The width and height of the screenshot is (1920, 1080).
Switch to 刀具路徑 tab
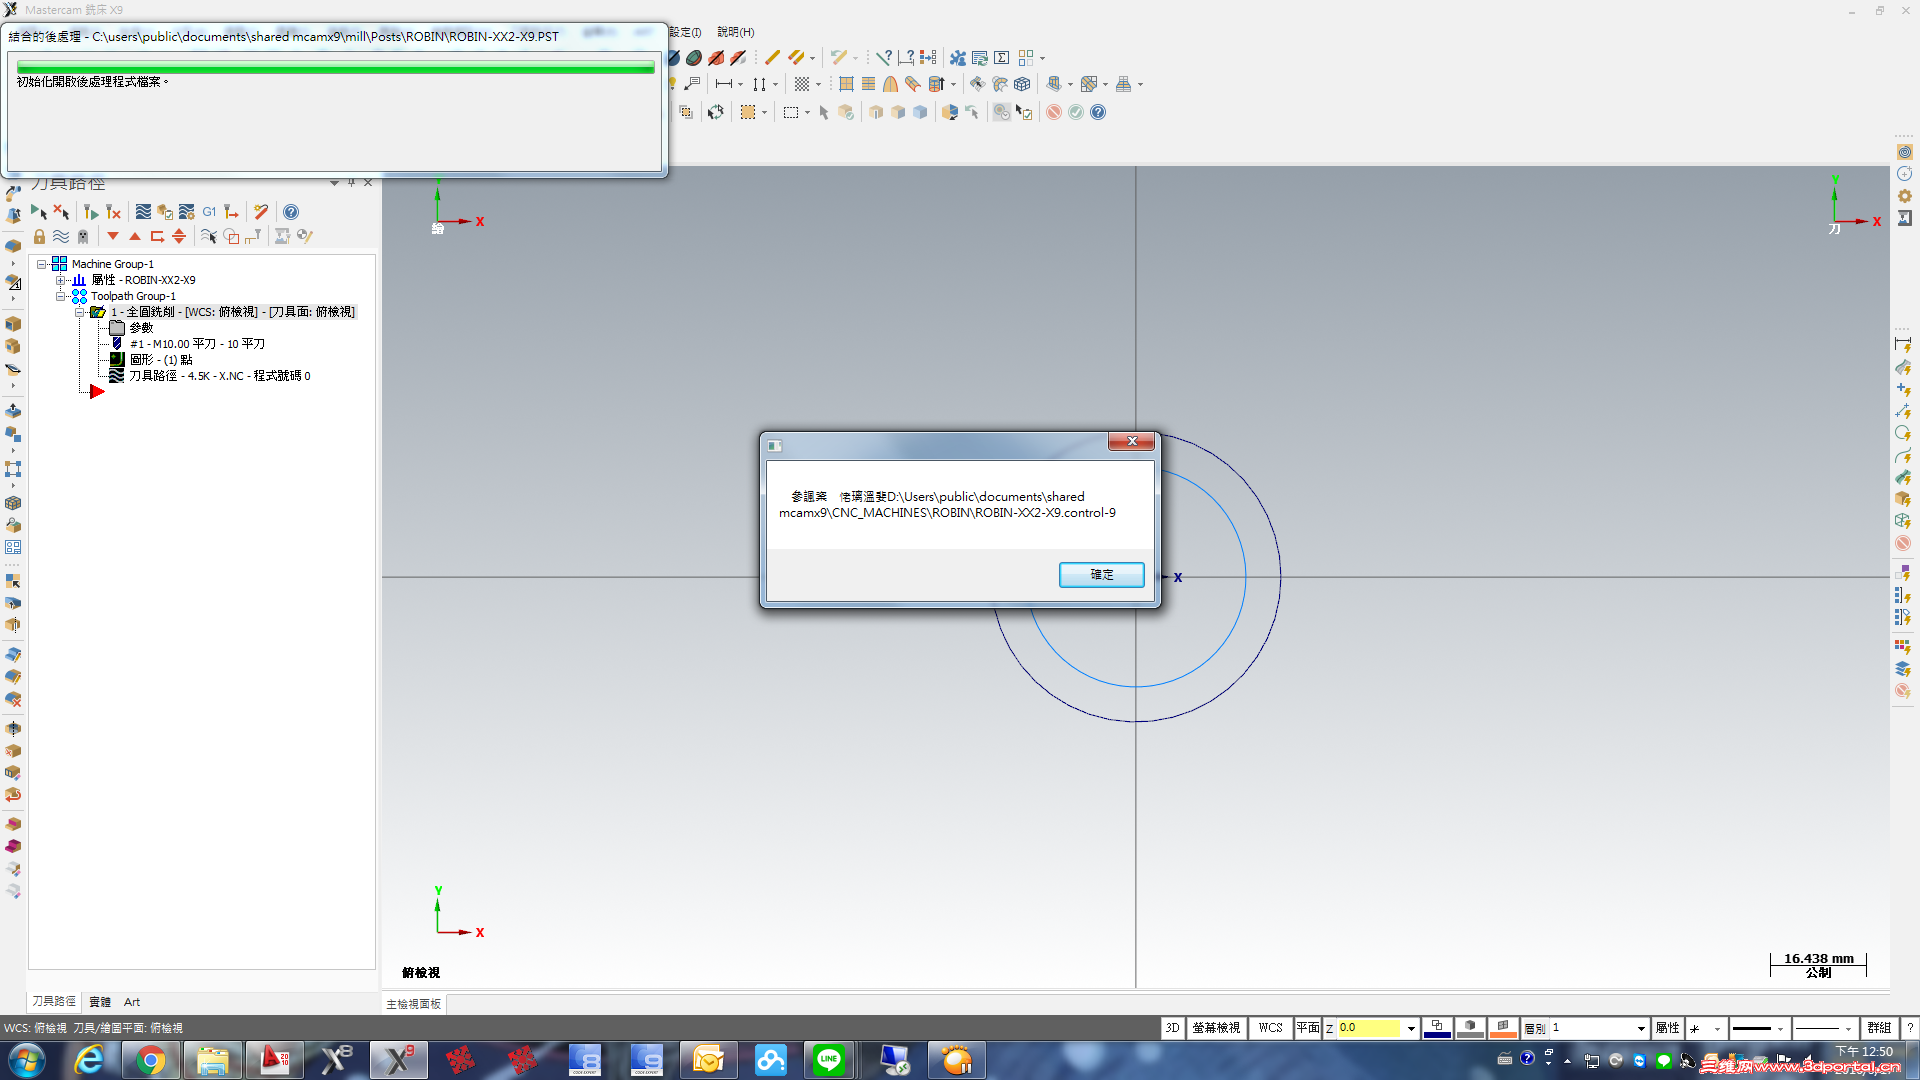click(x=54, y=1002)
